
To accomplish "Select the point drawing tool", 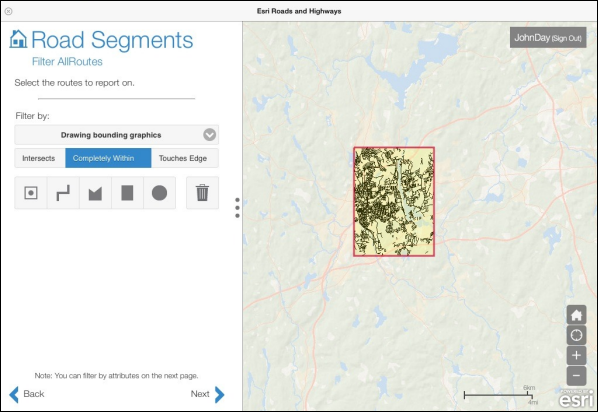I will point(31,193).
